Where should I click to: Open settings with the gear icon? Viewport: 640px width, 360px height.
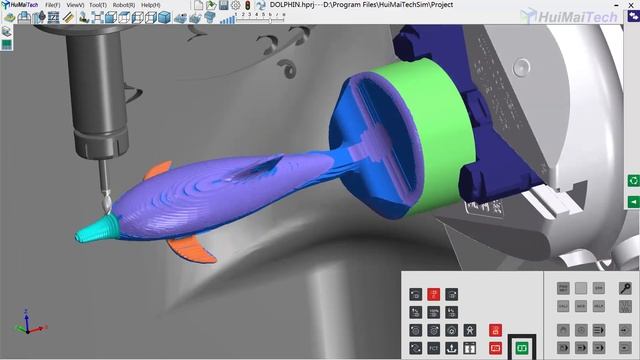point(236,5)
